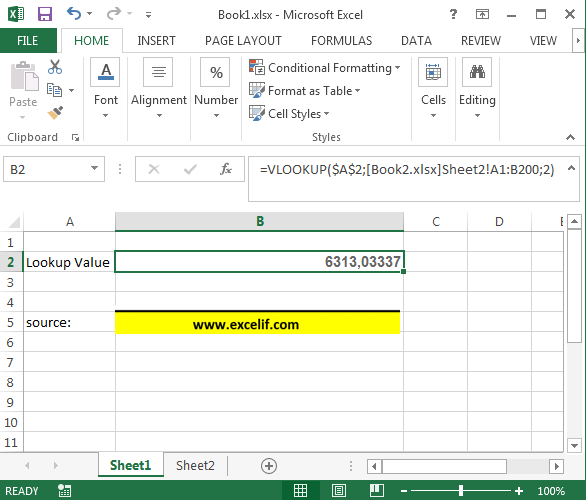Click into the VLOOKUP formula bar
586x500 pixels.
click(x=407, y=179)
